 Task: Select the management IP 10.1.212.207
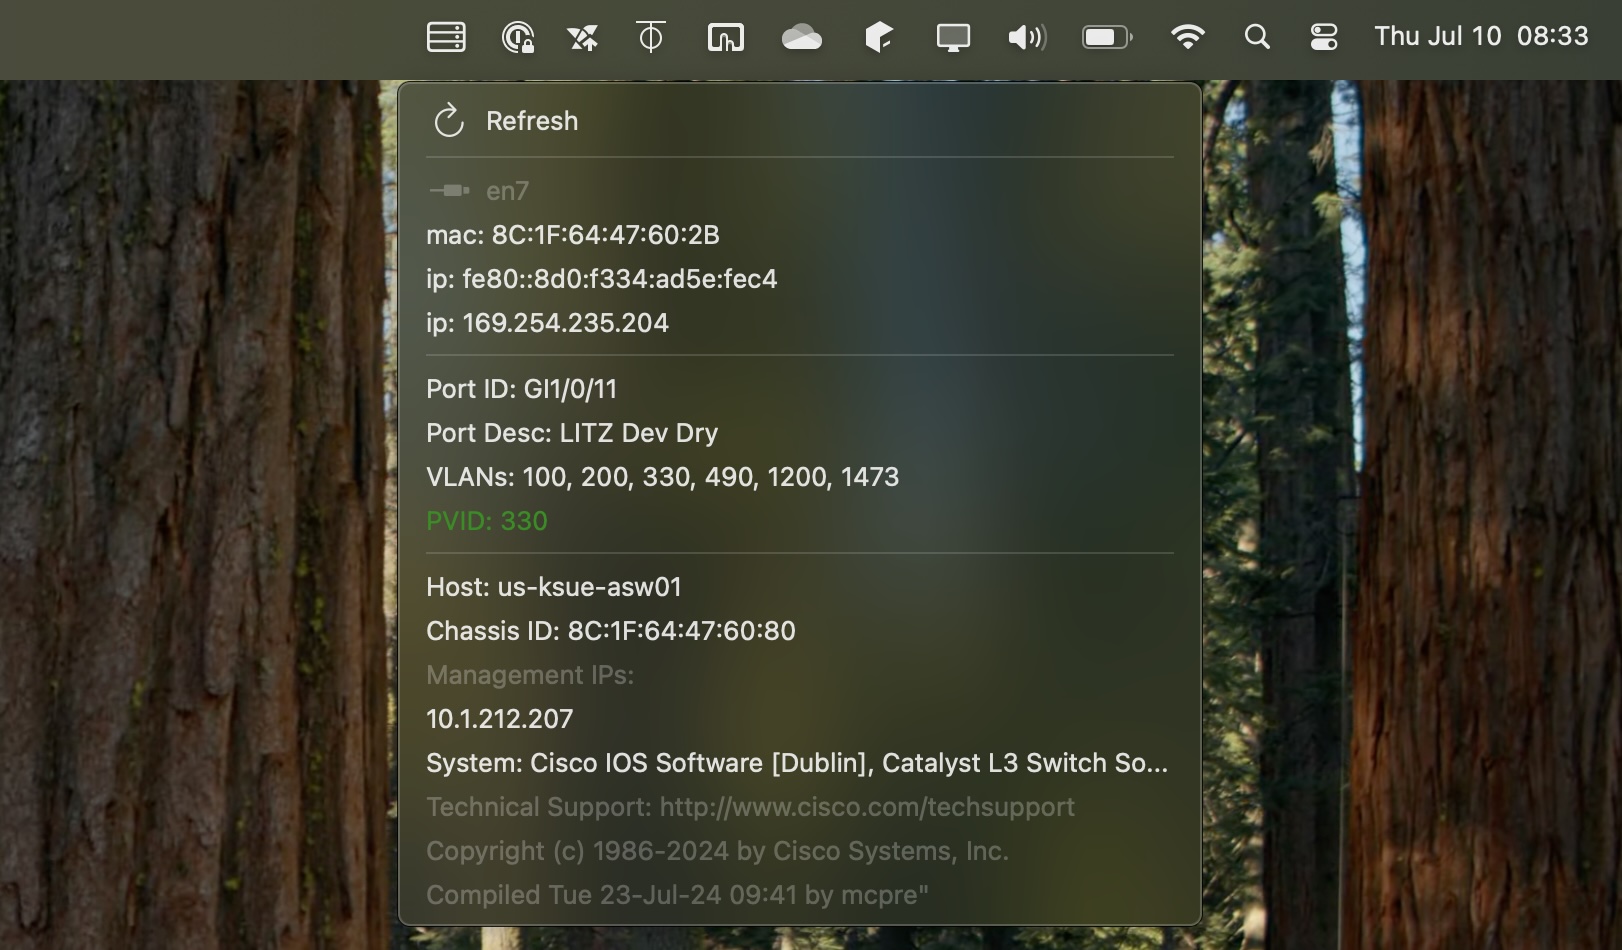pyautogui.click(x=800, y=719)
